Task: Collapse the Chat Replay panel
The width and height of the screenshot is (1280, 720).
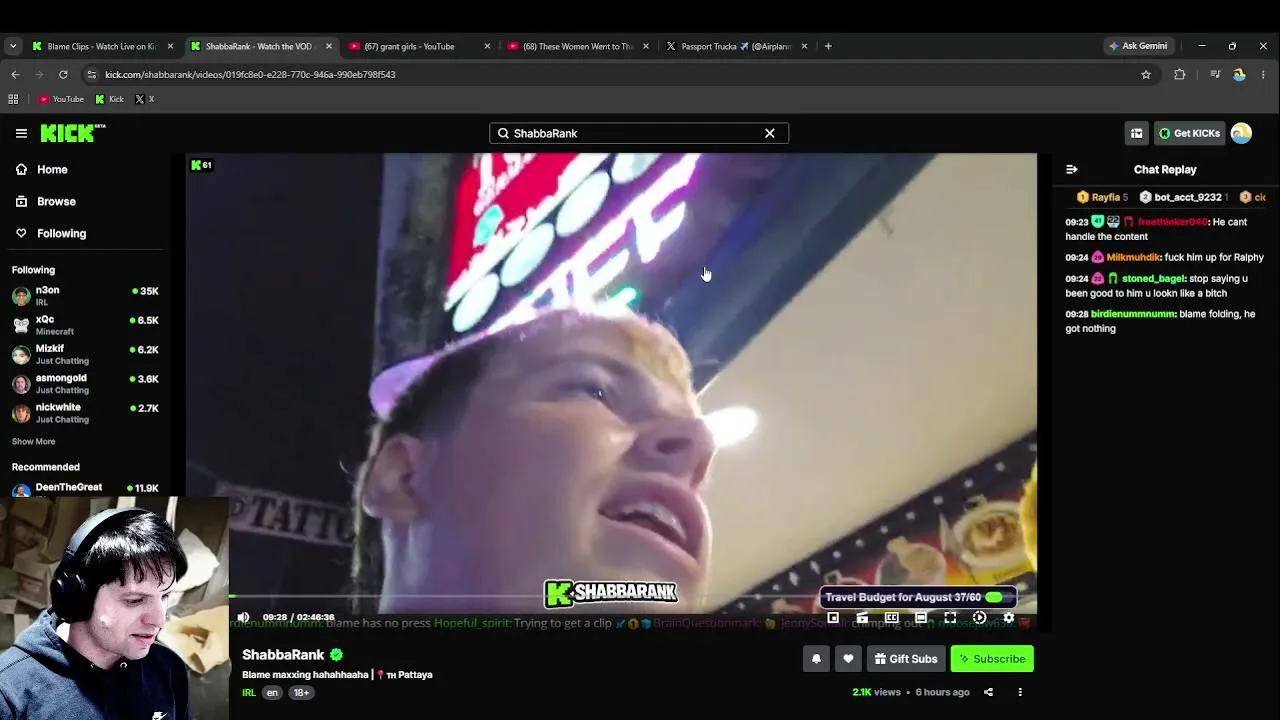Action: (x=1071, y=170)
